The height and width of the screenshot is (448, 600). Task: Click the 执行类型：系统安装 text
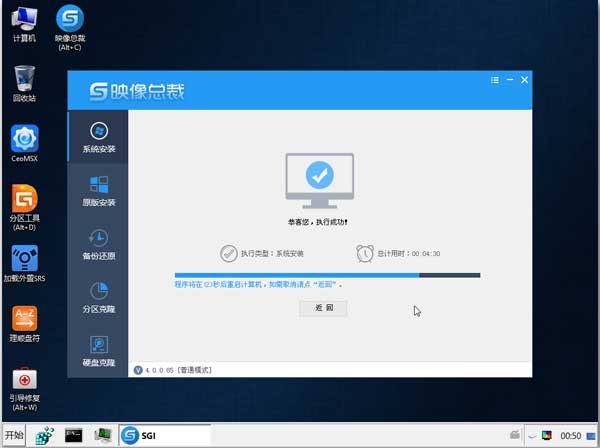(x=272, y=253)
